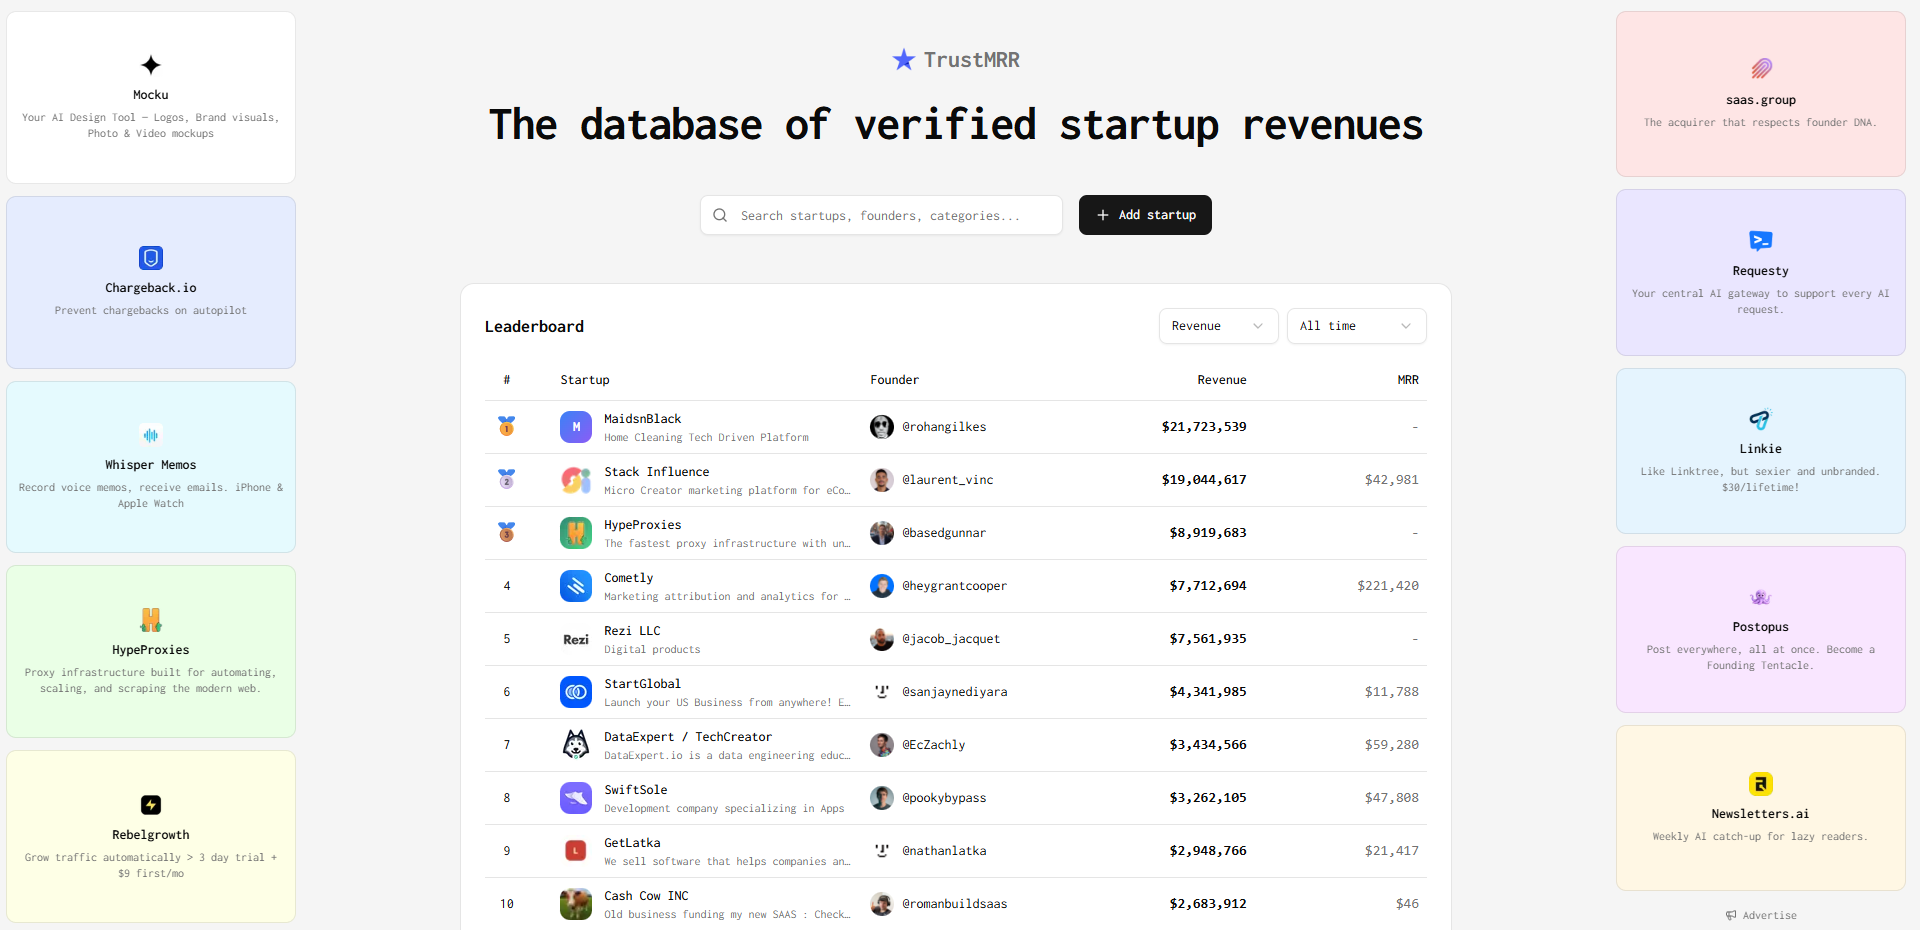Viewport: 1920px width, 930px height.
Task: Click the saas.group fingerprint icon
Action: point(1761,68)
